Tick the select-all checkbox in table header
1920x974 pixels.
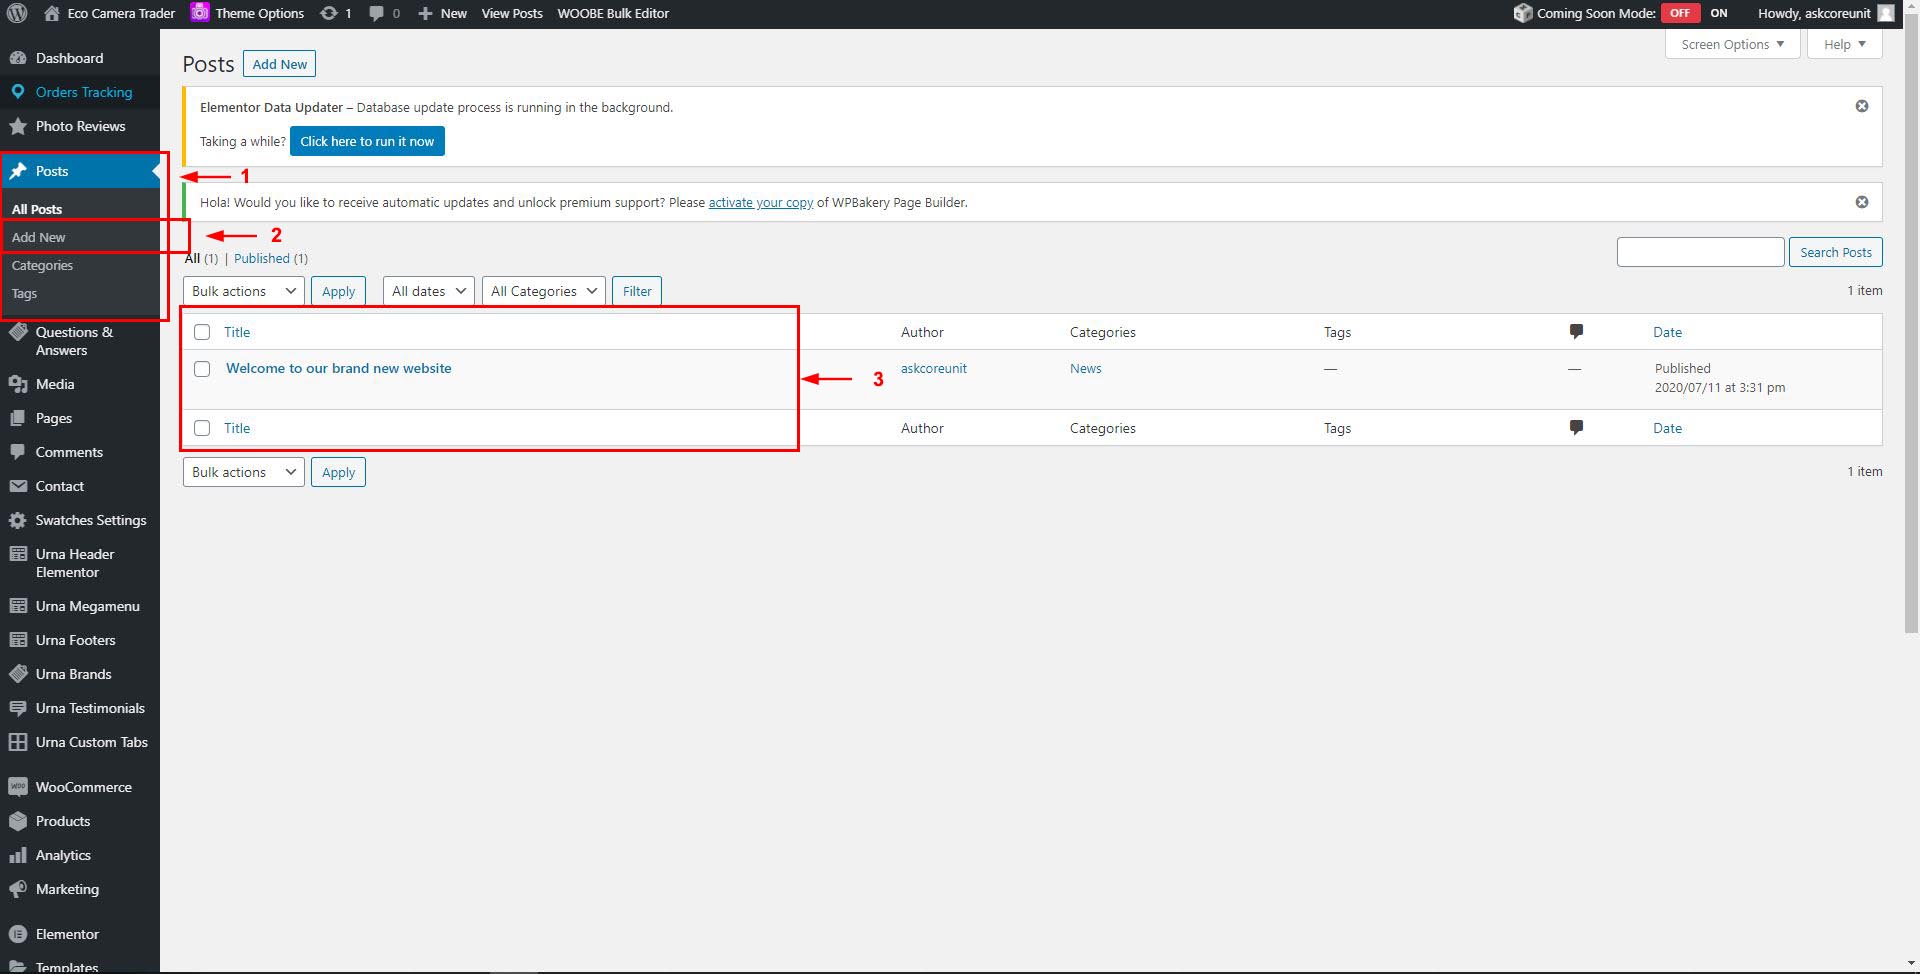202,332
